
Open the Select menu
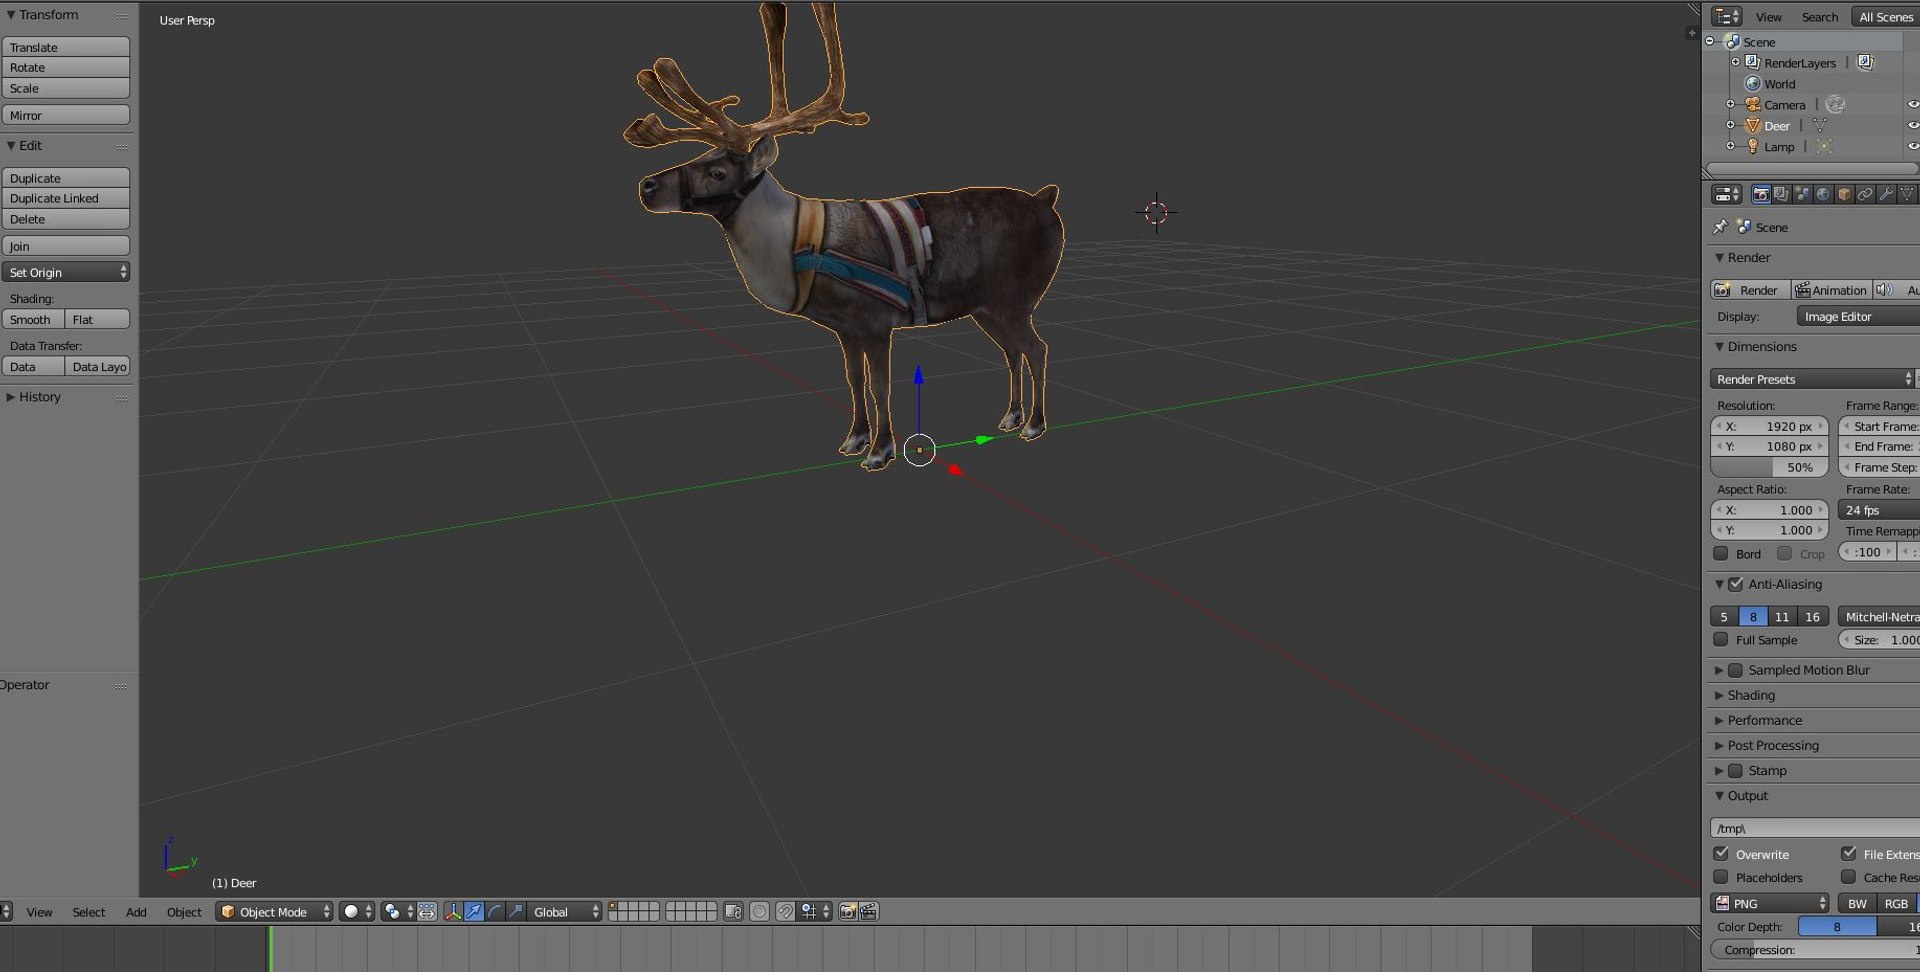tap(88, 911)
